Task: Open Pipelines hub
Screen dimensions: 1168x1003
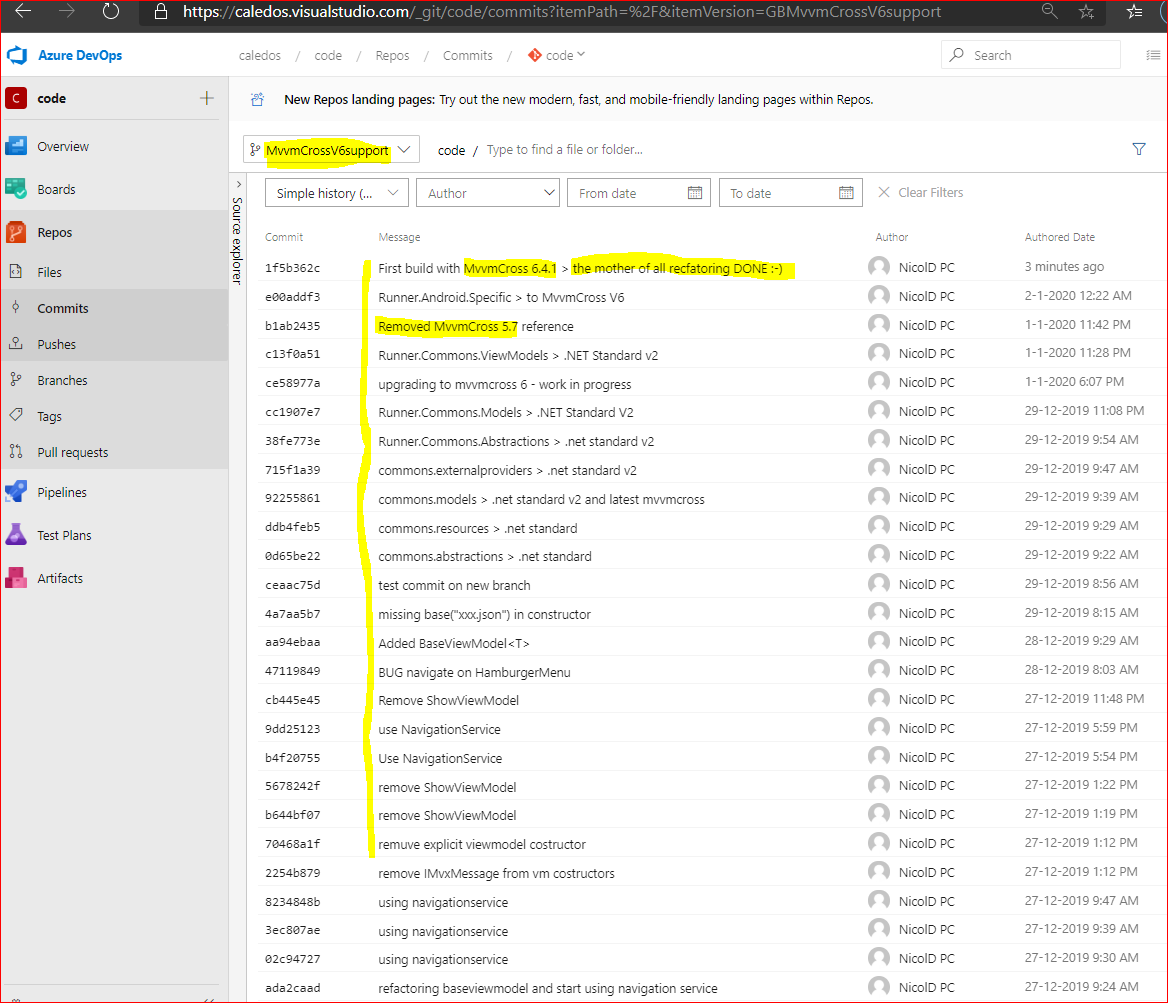Action: click(x=62, y=493)
